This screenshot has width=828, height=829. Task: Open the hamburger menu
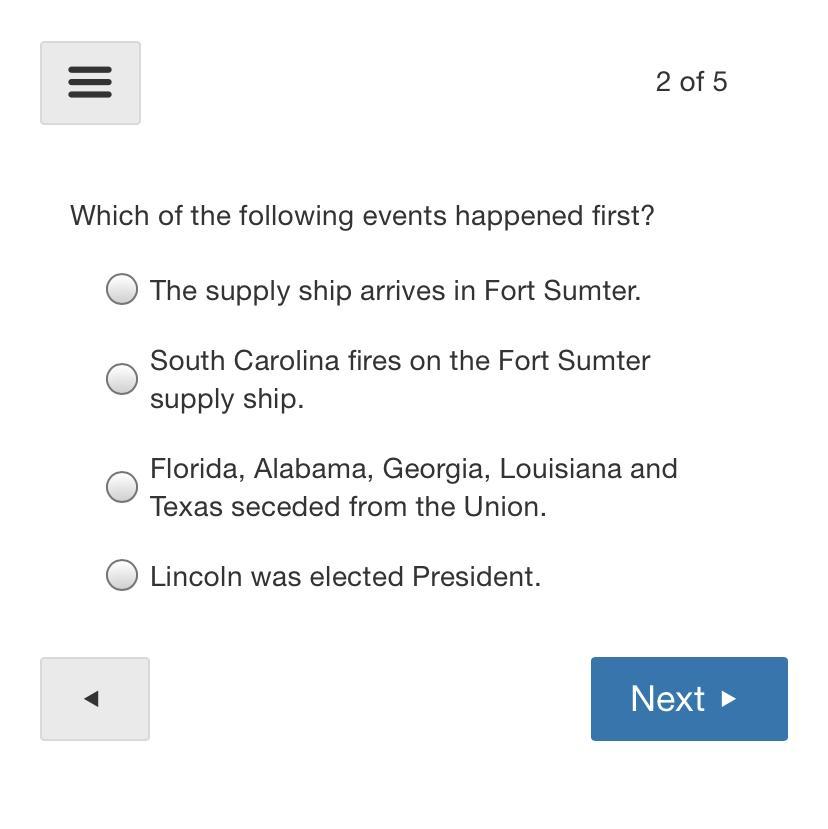point(90,83)
